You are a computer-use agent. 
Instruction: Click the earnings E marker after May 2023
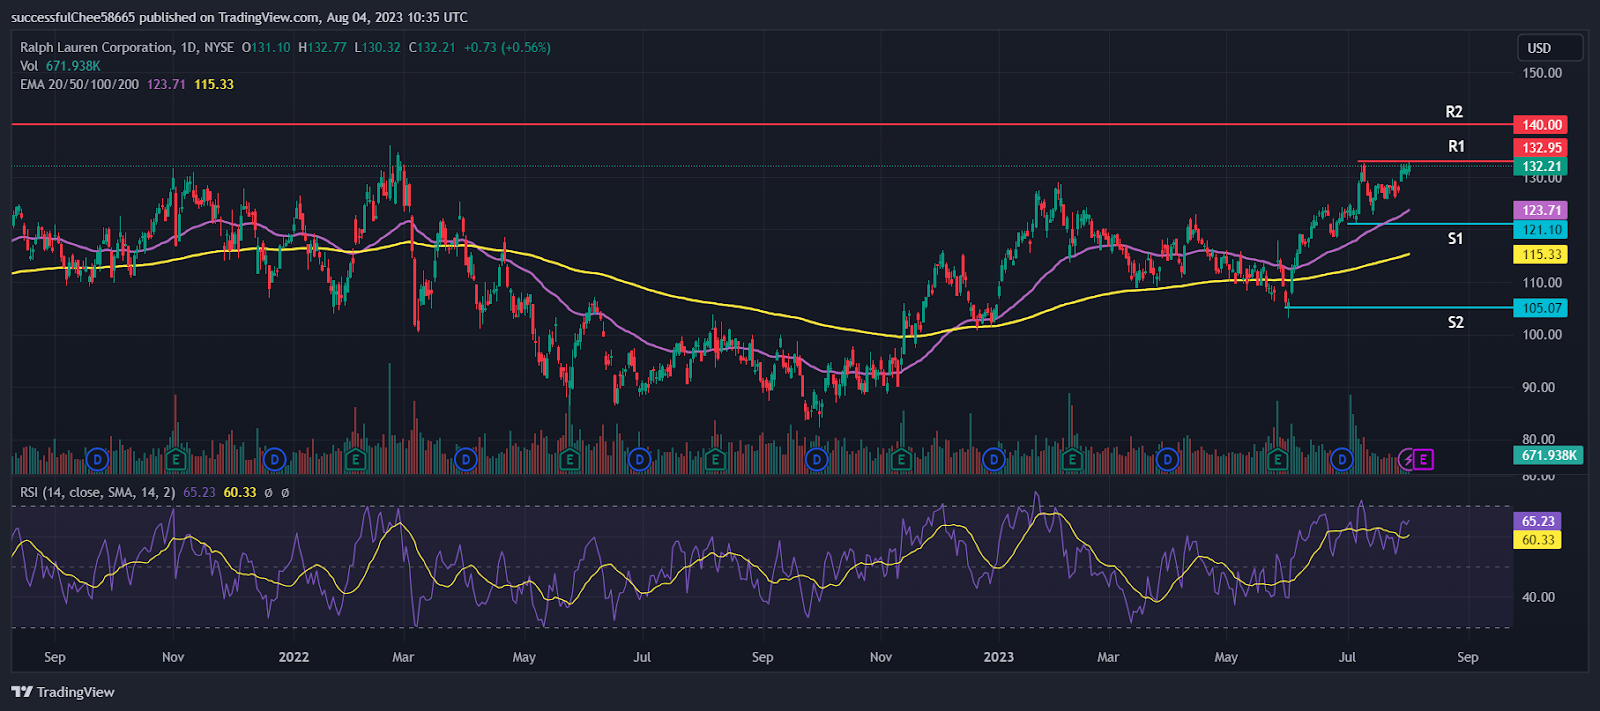pos(1277,460)
